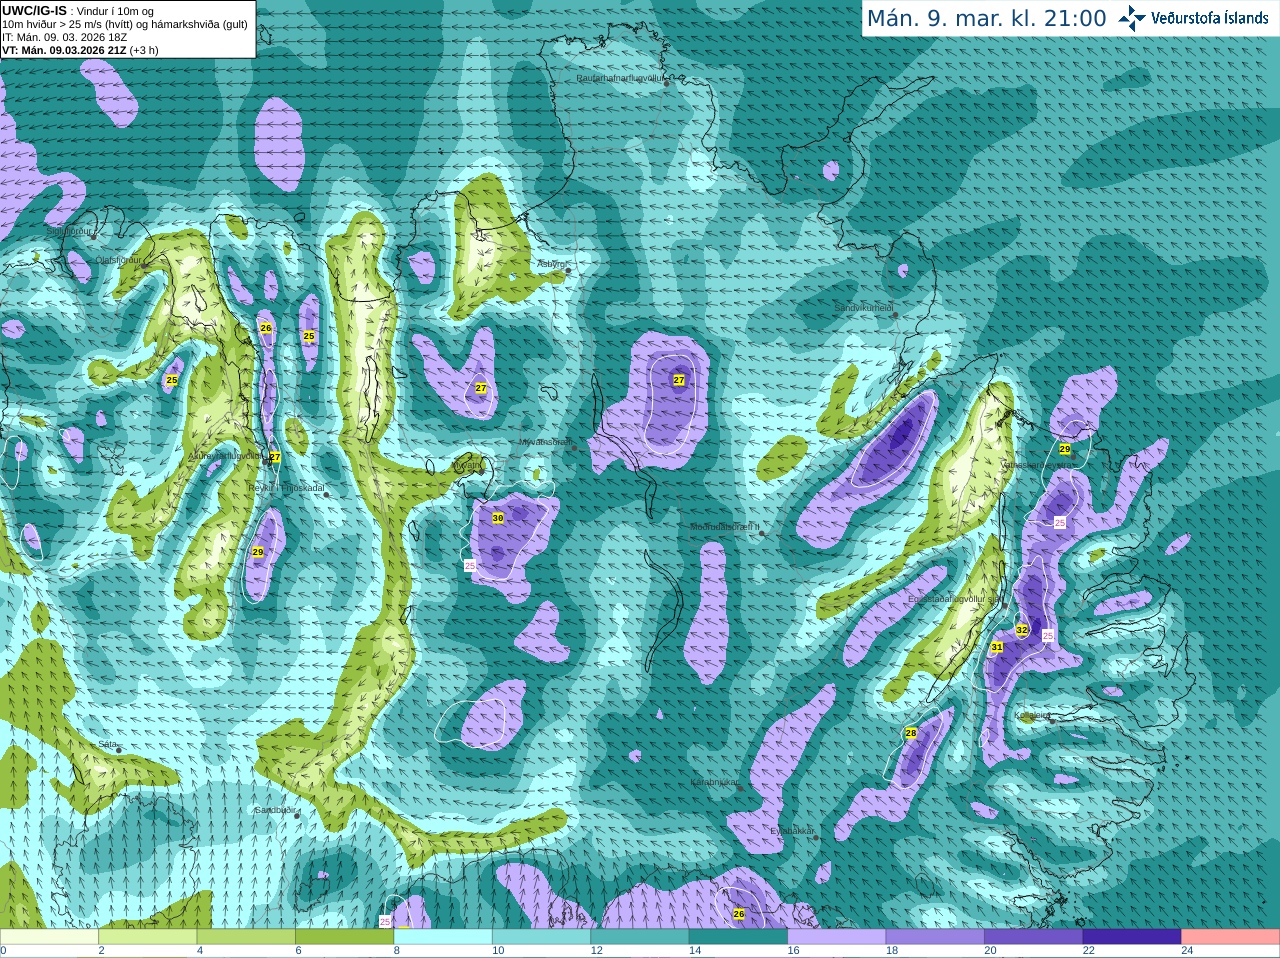Click the forecast time 'Mán. 9. mar. kl. 21:00'
The image size is (1280, 958).
(986, 18)
